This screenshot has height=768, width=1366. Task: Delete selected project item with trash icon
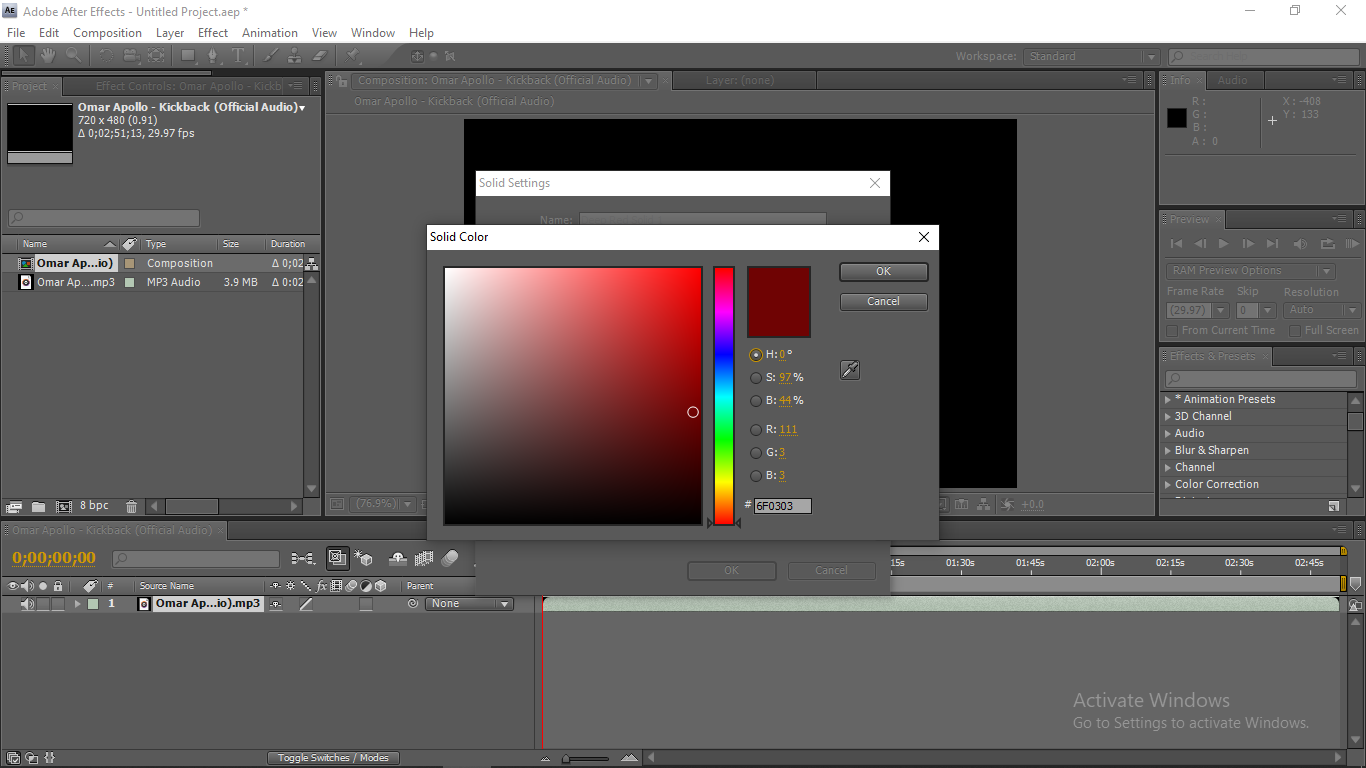(131, 507)
